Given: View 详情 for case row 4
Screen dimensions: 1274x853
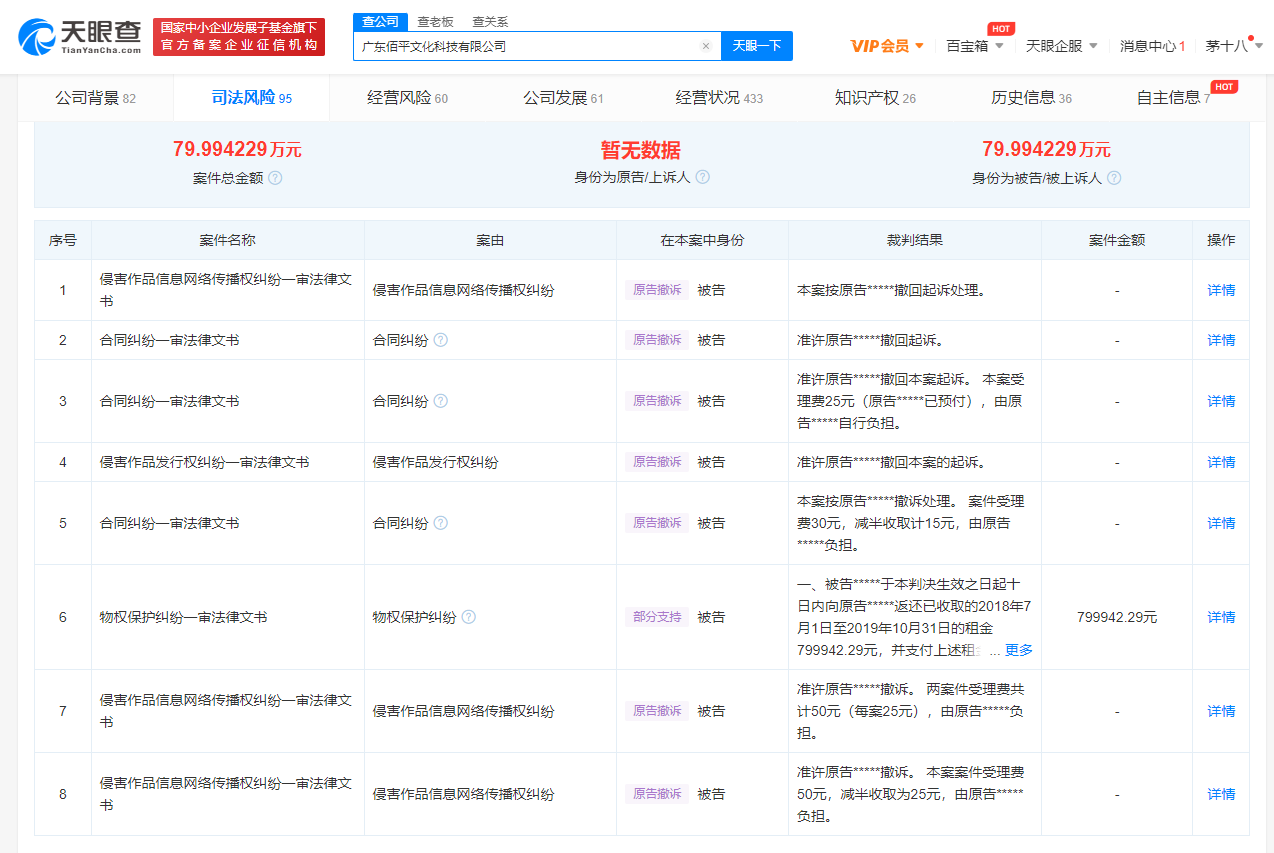Looking at the screenshot, I should 1221,462.
